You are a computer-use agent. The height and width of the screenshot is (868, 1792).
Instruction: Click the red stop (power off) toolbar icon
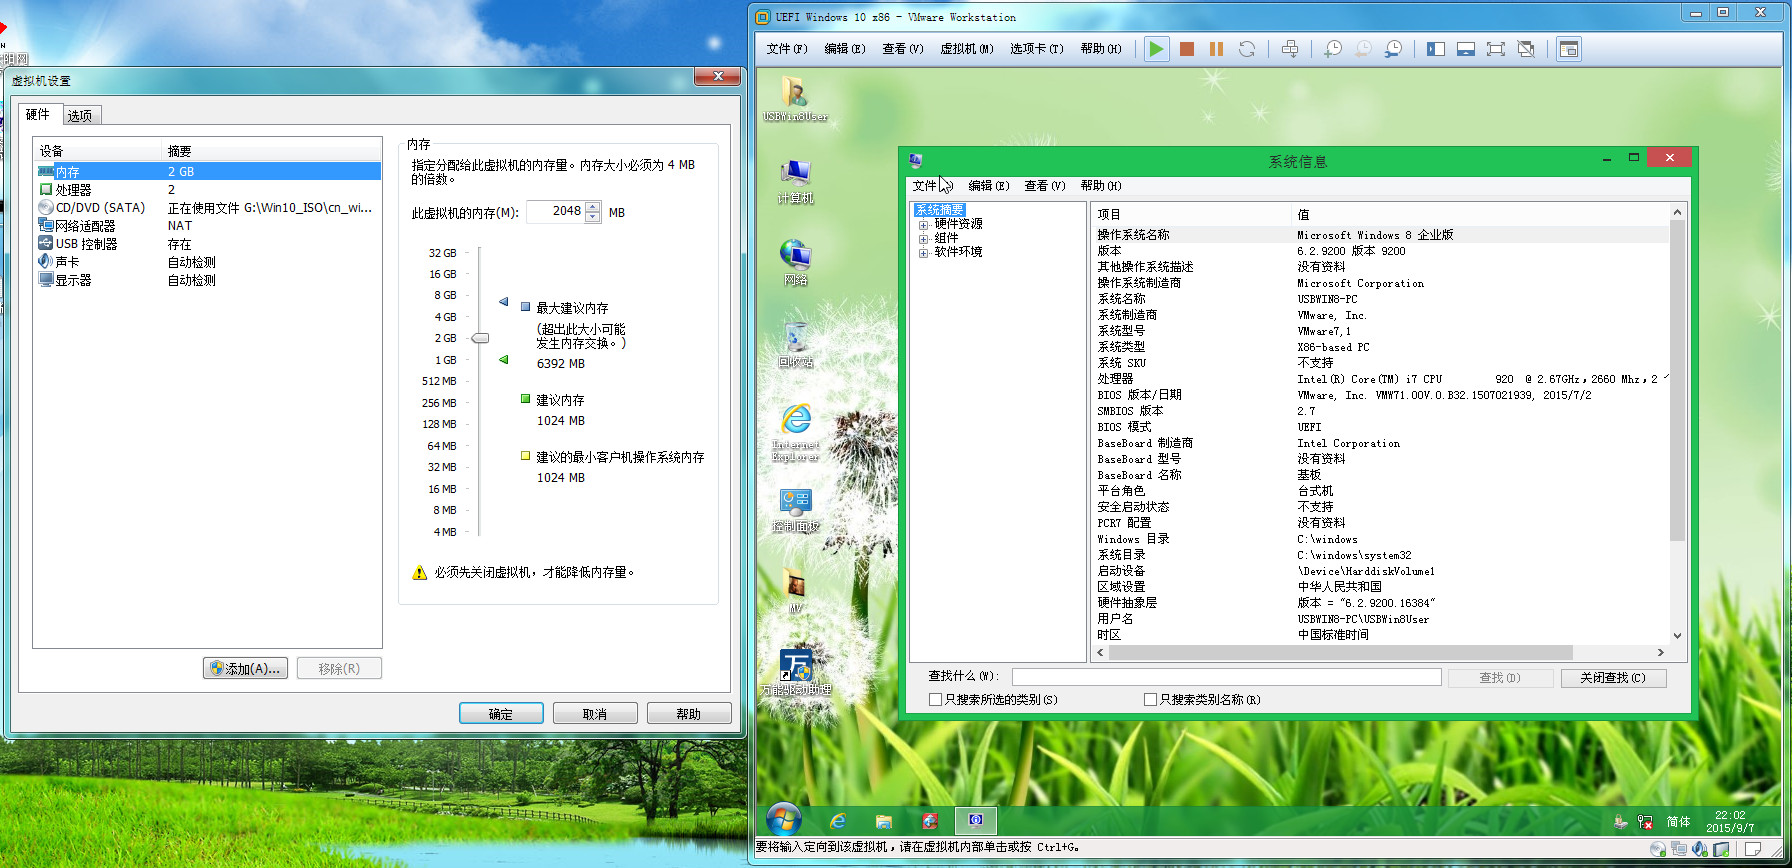pos(1187,49)
